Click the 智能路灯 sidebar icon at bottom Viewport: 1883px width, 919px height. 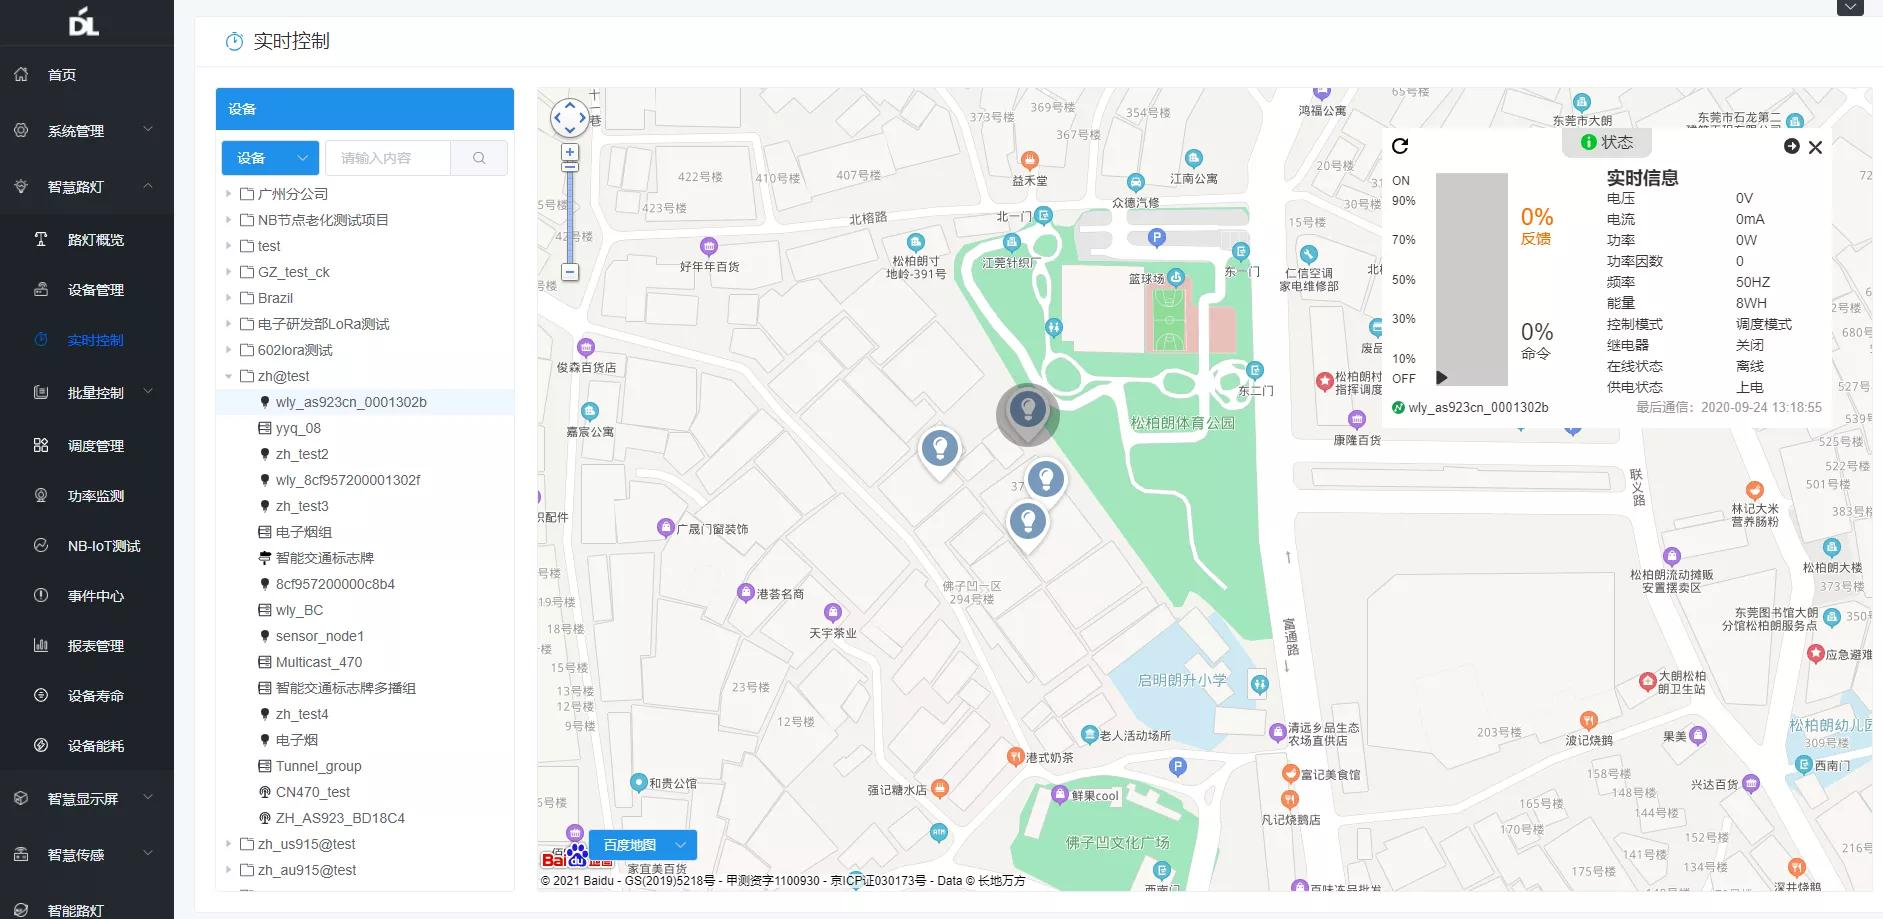21,911
